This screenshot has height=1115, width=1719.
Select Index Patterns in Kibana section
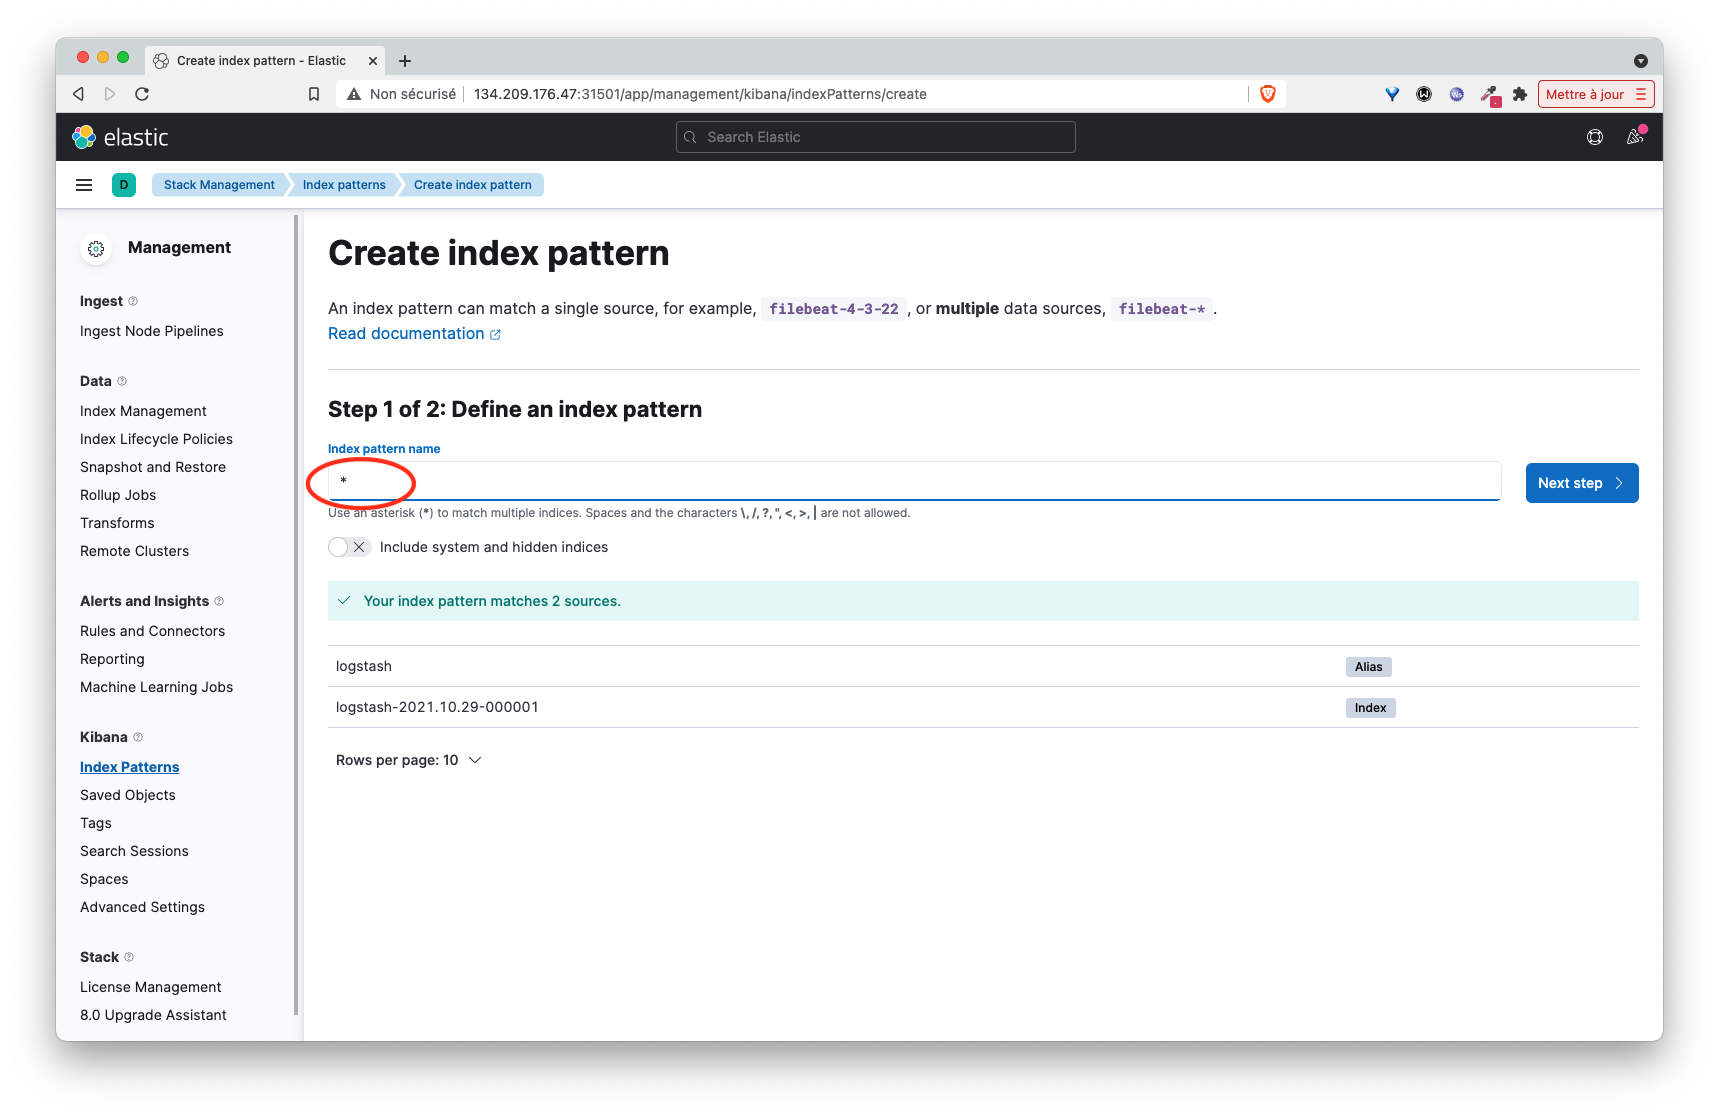tap(130, 767)
